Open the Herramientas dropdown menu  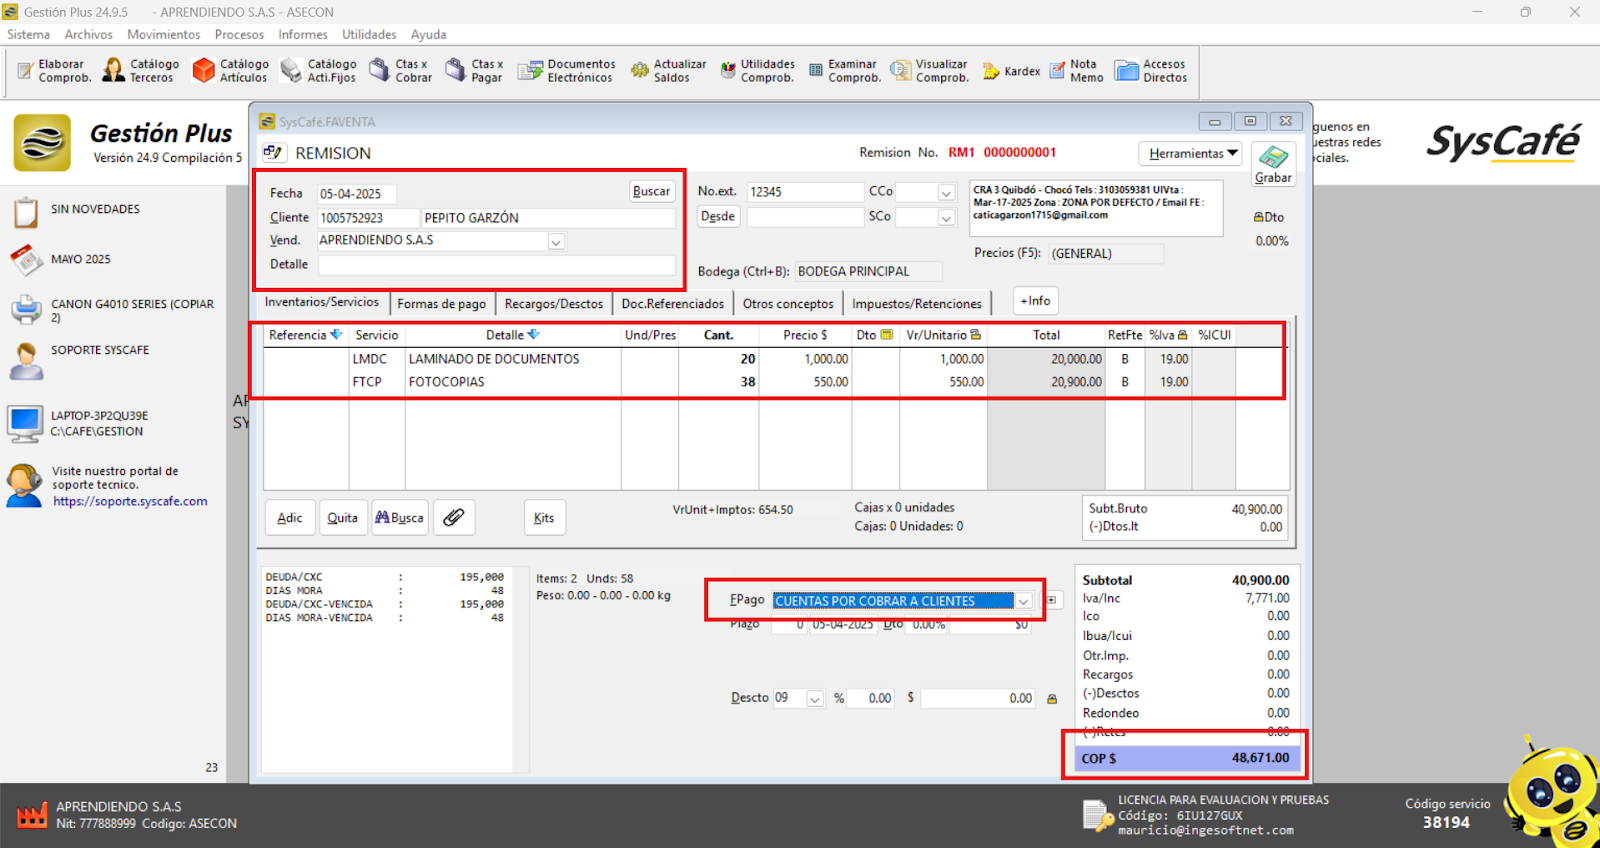coord(1190,153)
